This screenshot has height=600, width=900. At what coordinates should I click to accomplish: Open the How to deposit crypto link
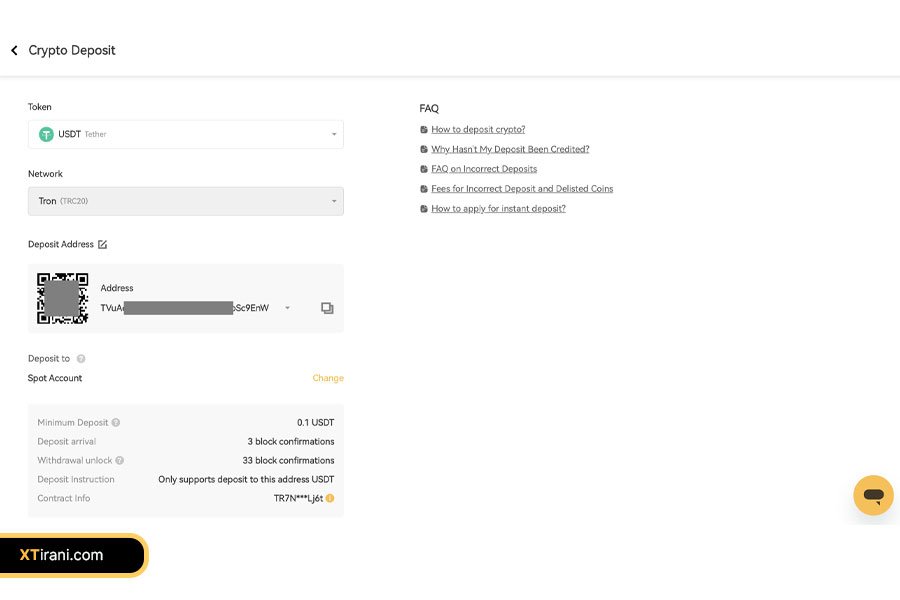coord(478,130)
